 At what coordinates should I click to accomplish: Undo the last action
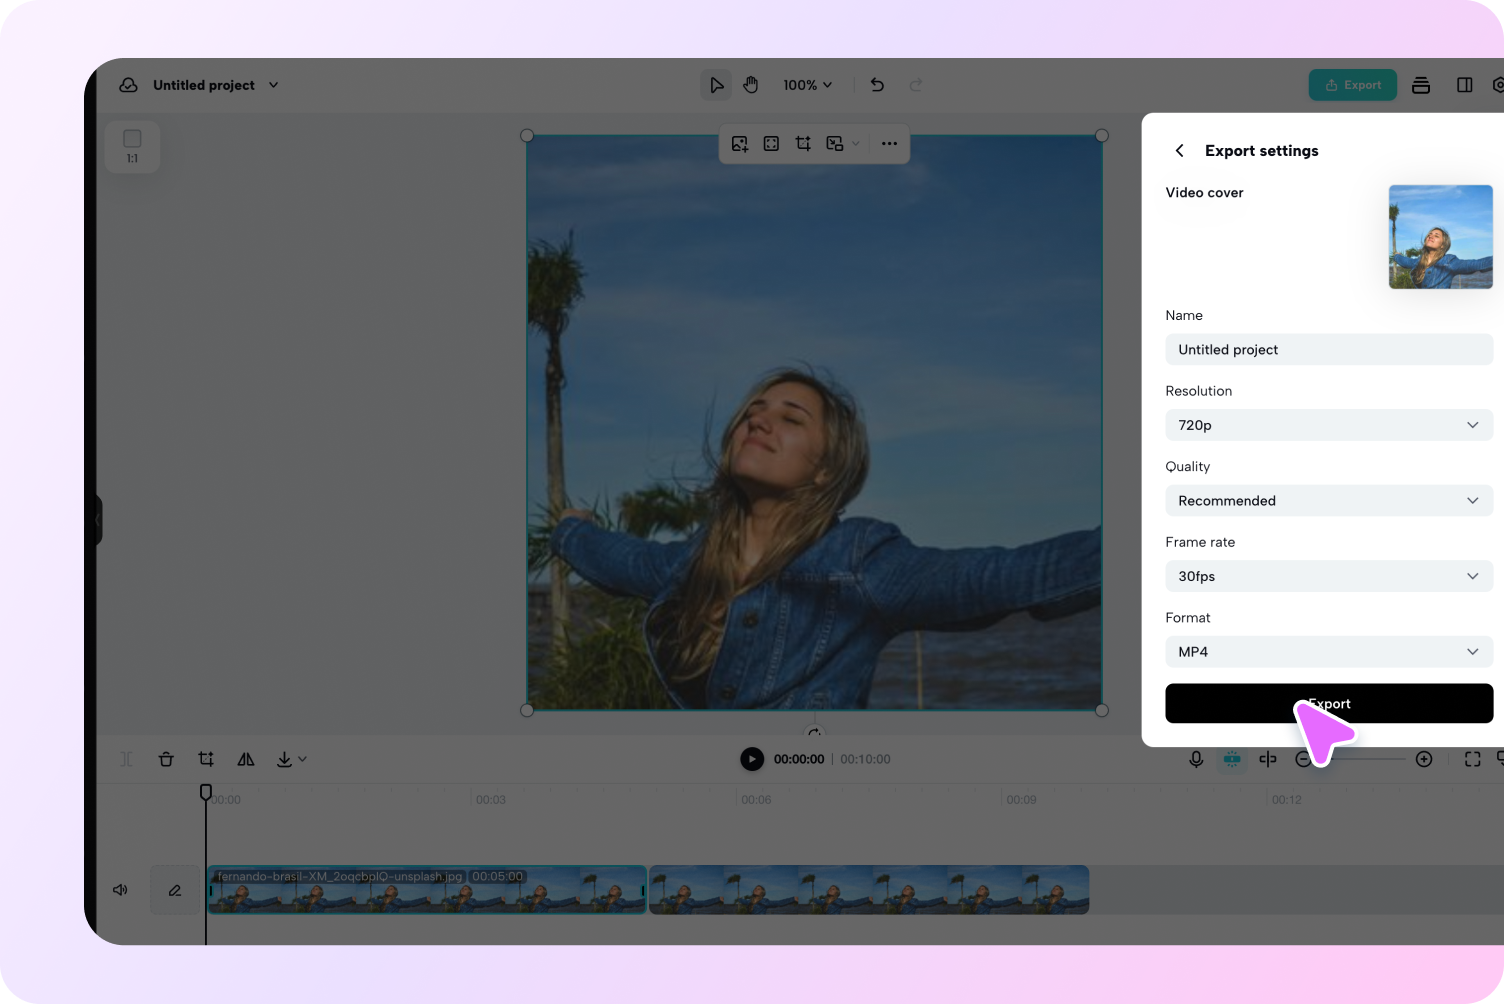[877, 85]
